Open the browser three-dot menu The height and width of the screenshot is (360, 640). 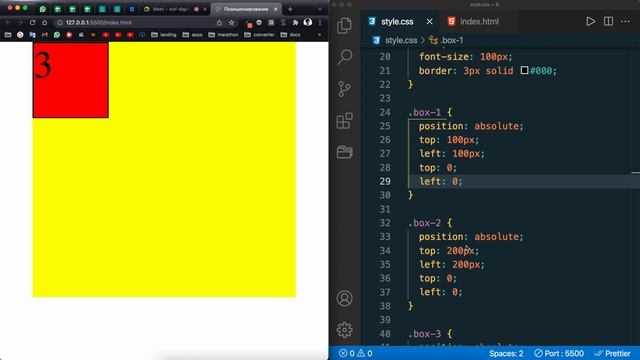pyautogui.click(x=320, y=23)
